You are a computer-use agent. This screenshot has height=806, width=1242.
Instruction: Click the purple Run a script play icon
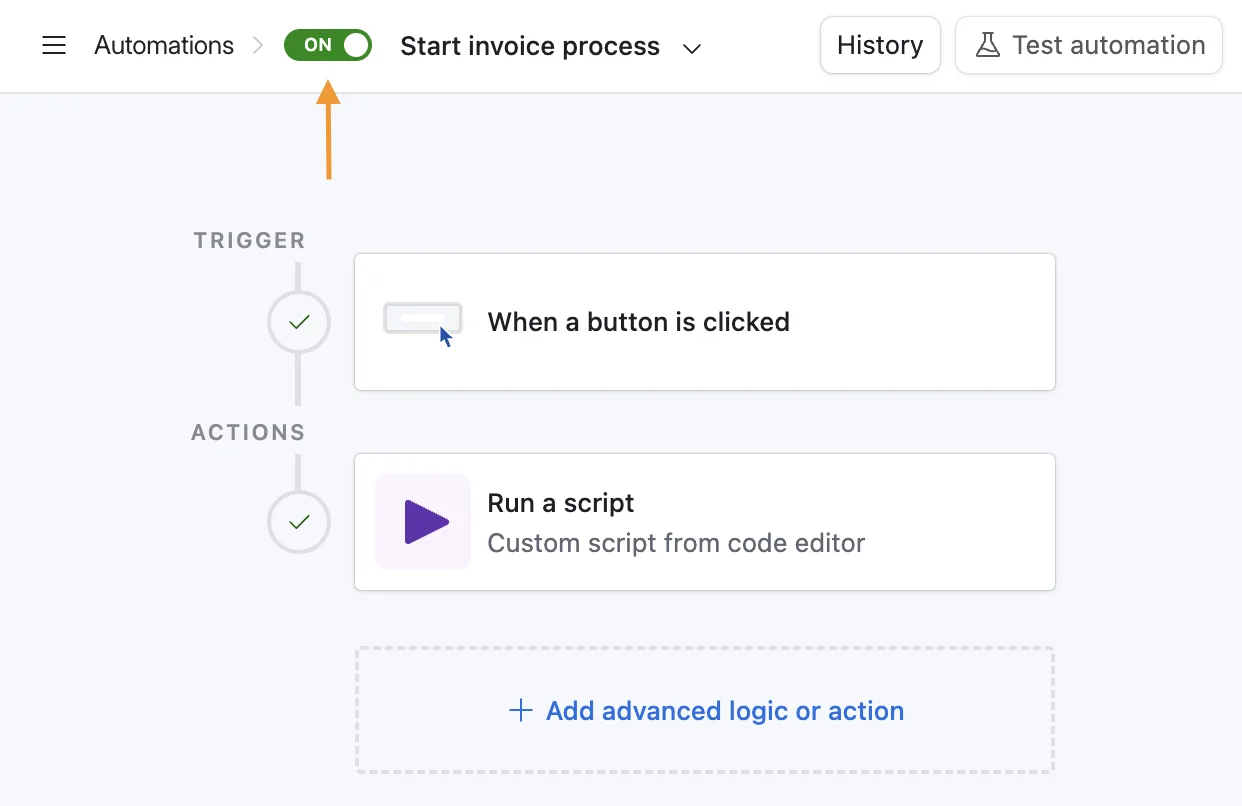(422, 522)
